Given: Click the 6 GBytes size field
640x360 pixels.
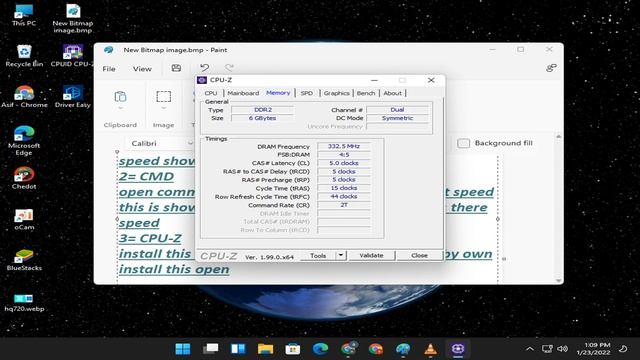Looking at the screenshot, I should point(262,118).
